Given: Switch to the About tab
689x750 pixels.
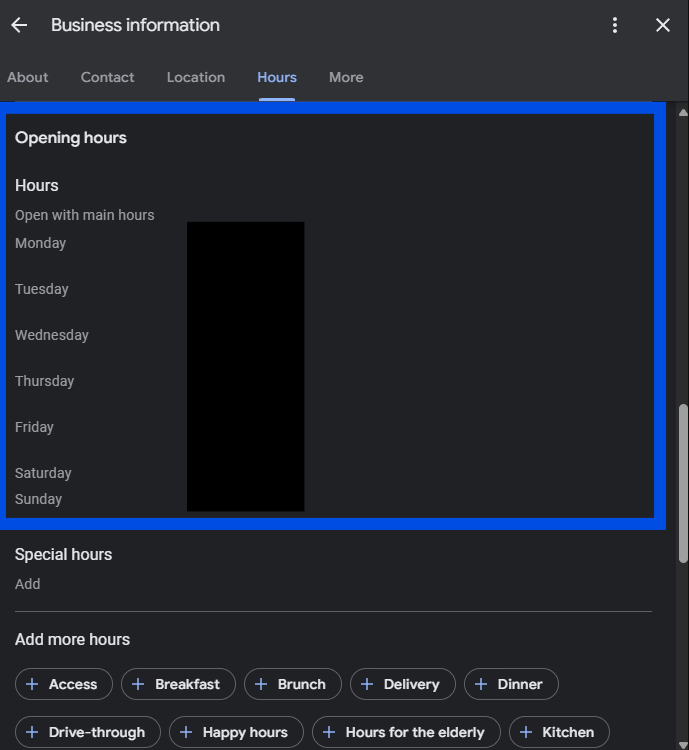Looking at the screenshot, I should [x=28, y=77].
